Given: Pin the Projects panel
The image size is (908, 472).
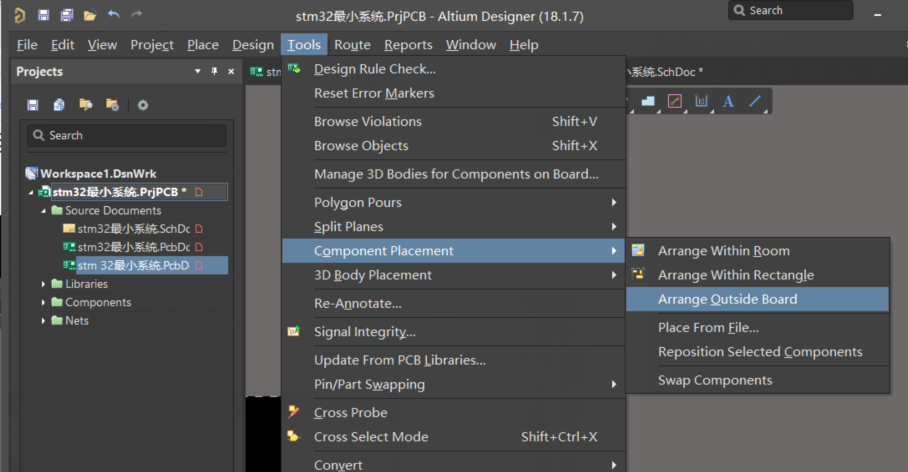Looking at the screenshot, I should [x=214, y=71].
